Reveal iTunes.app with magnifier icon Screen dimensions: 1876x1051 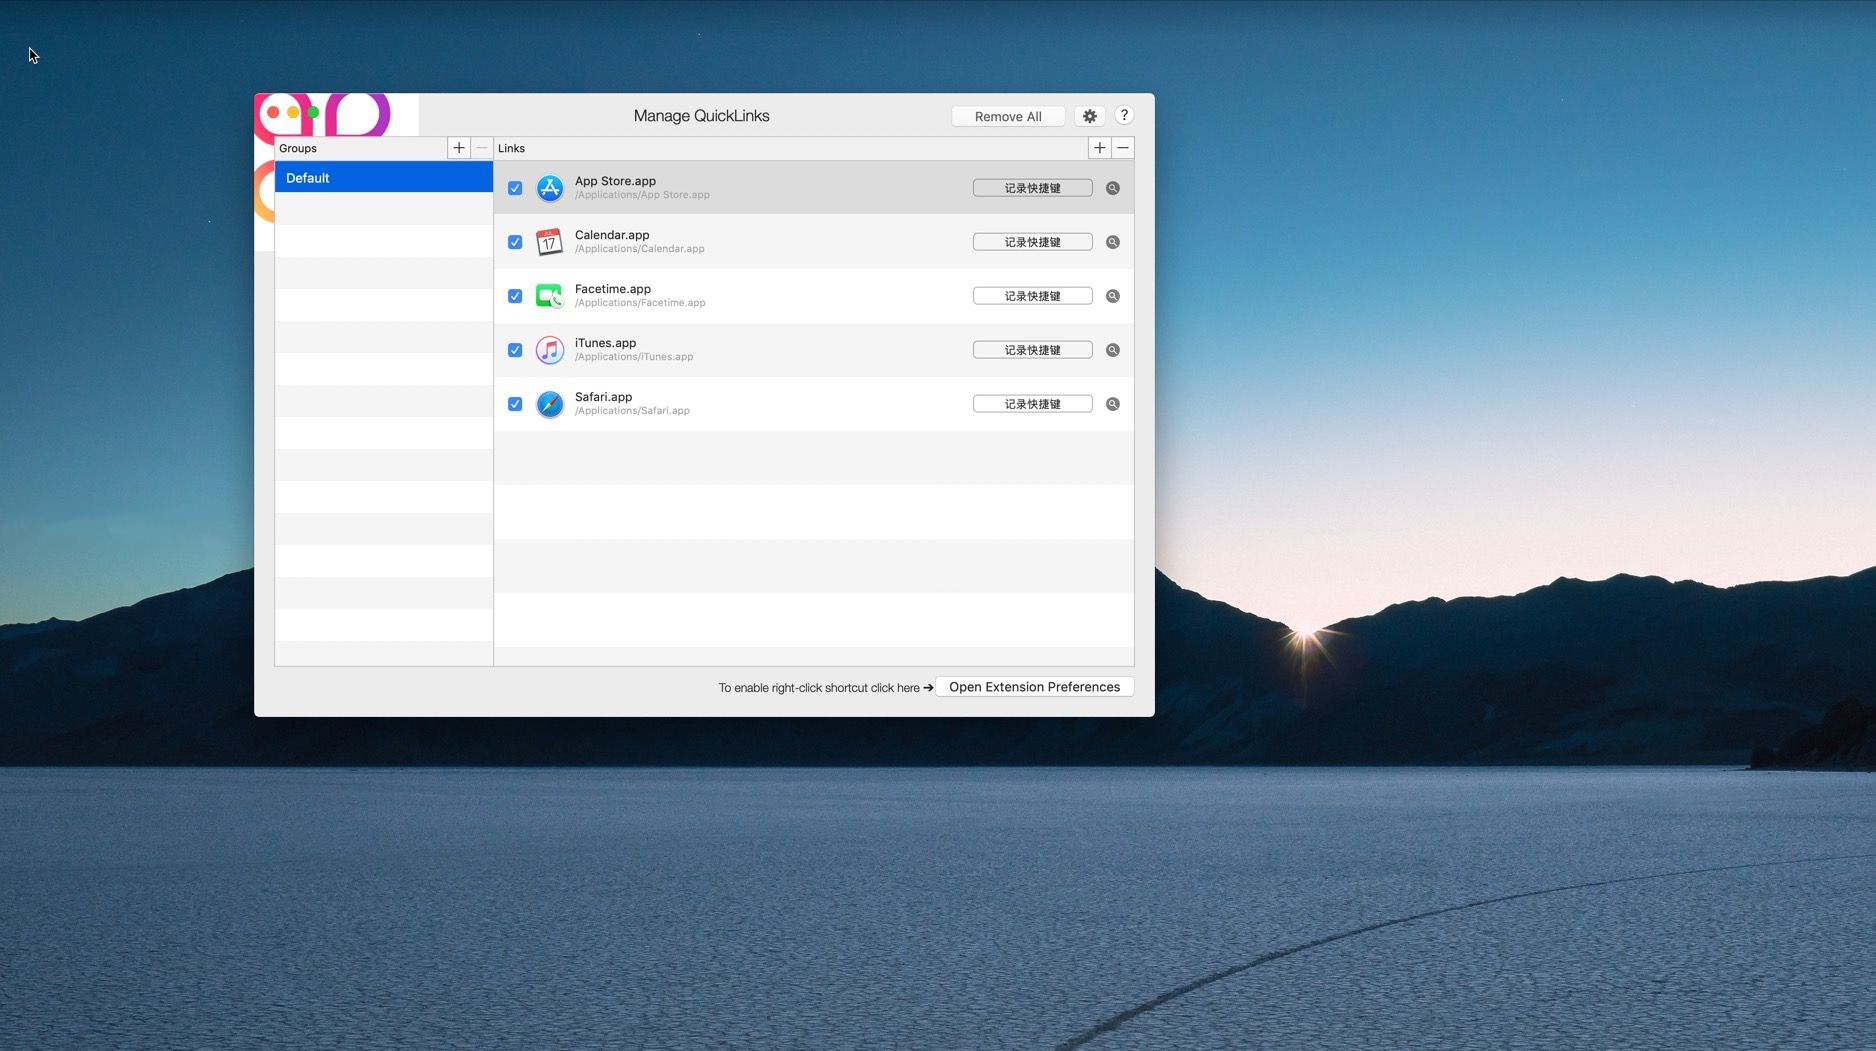[1113, 350]
